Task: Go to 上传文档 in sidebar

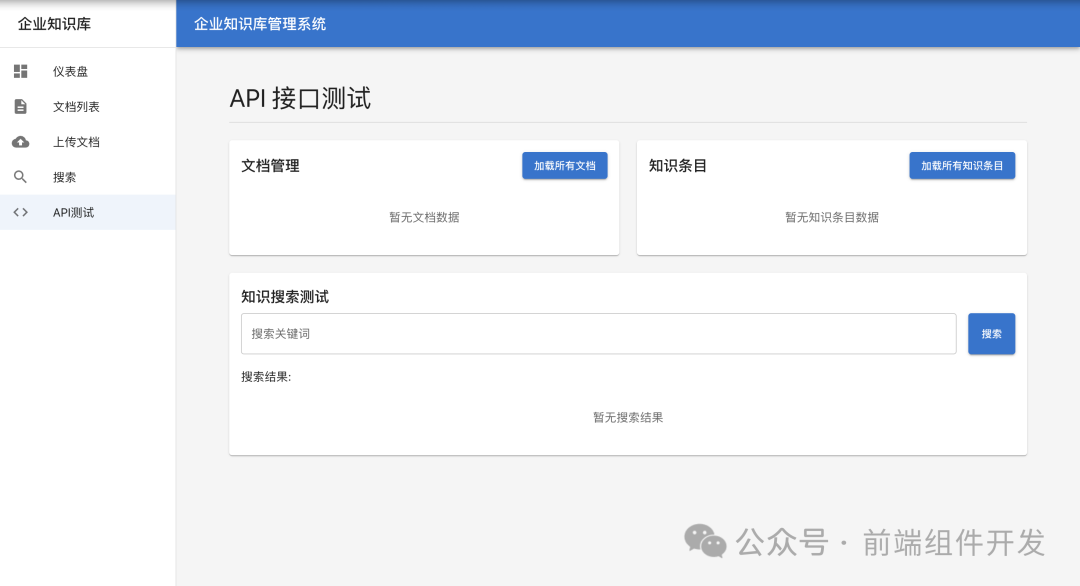Action: 87,142
